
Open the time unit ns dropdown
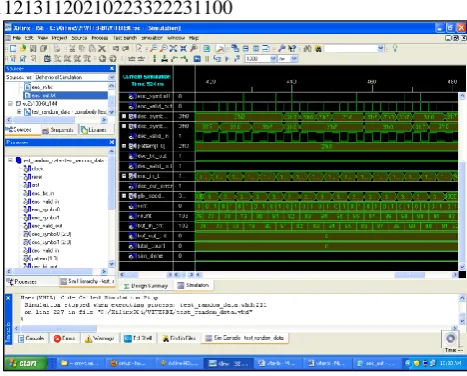tap(294, 59)
